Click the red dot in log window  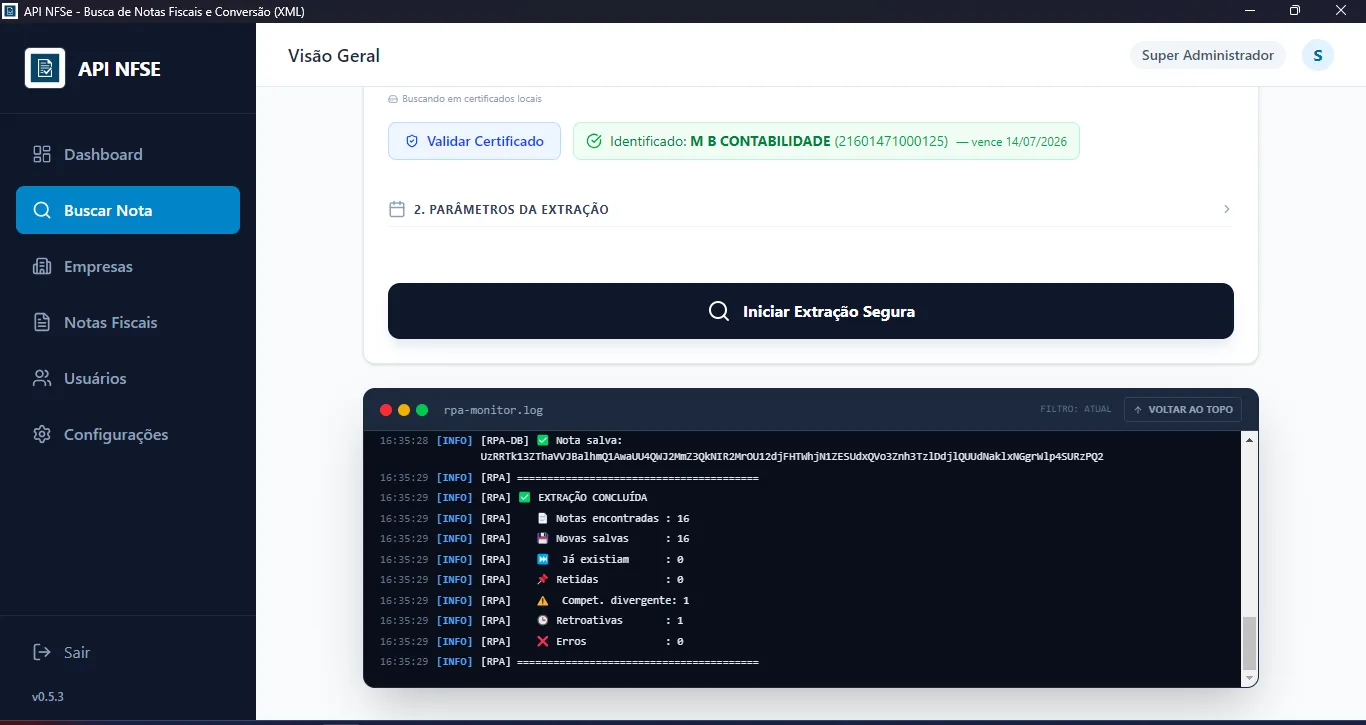coord(386,410)
